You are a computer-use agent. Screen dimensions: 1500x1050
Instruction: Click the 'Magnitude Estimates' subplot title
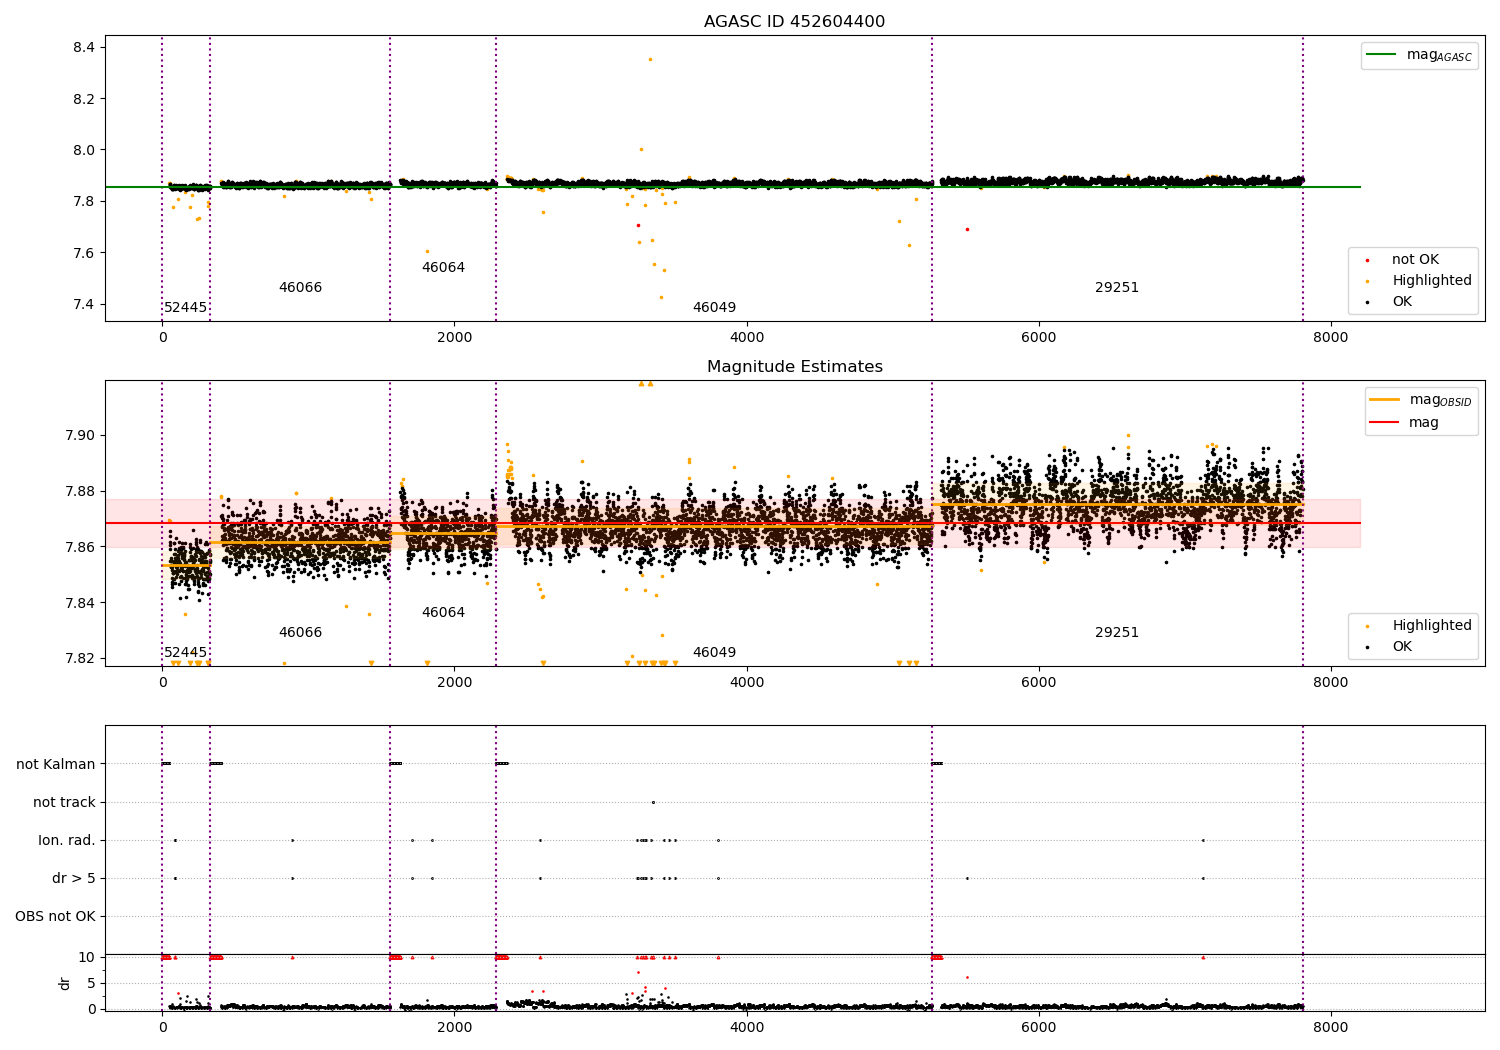(x=794, y=367)
